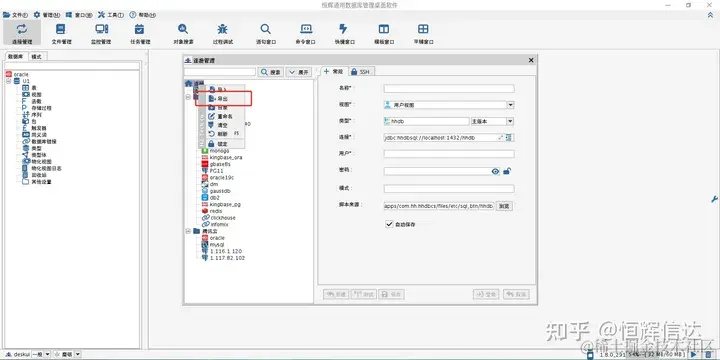Image resolution: width=720 pixels, height=360 pixels.
Task: Click the wrench icon on right edge
Action: 714,199
